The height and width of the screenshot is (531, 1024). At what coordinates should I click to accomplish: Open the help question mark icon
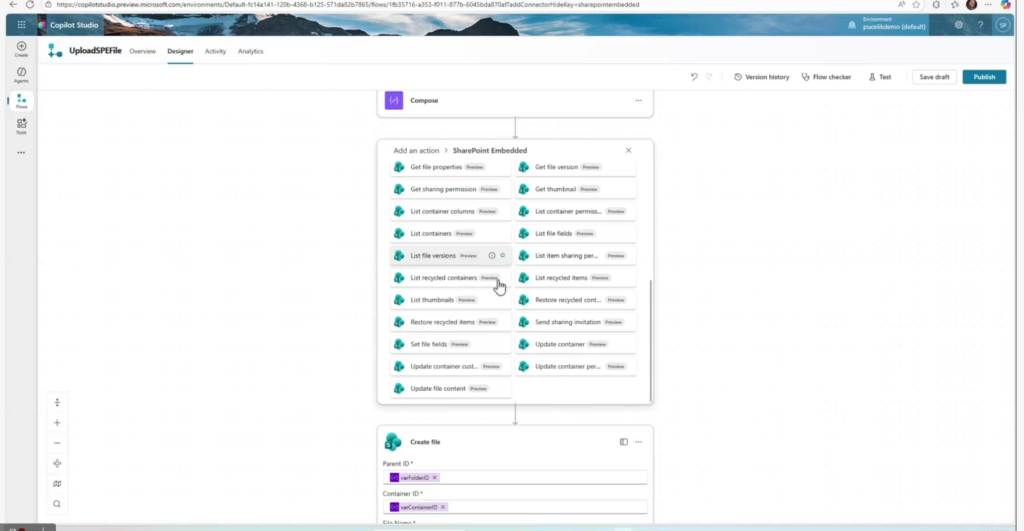(980, 25)
